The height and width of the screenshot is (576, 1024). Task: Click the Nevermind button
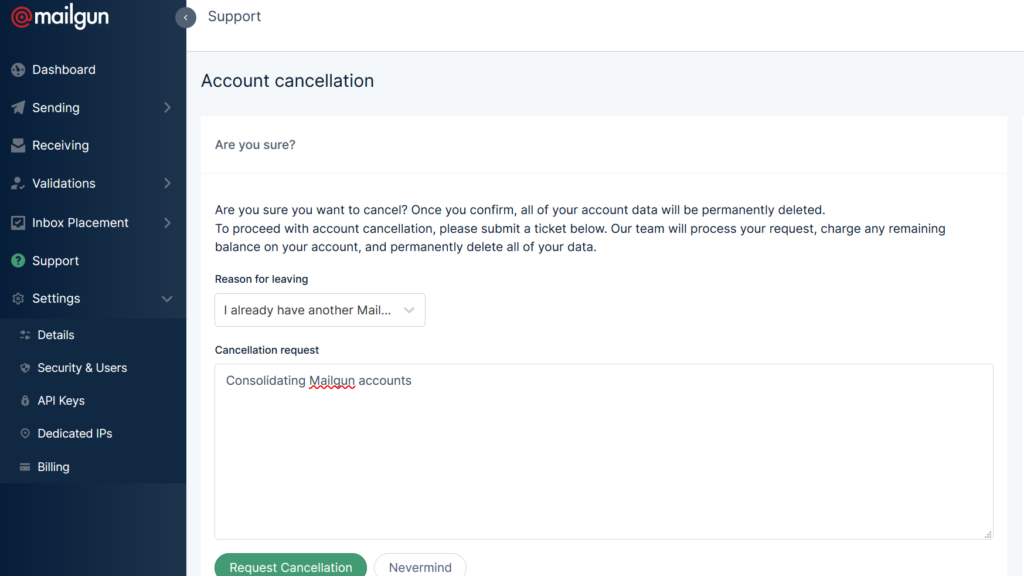click(x=420, y=567)
